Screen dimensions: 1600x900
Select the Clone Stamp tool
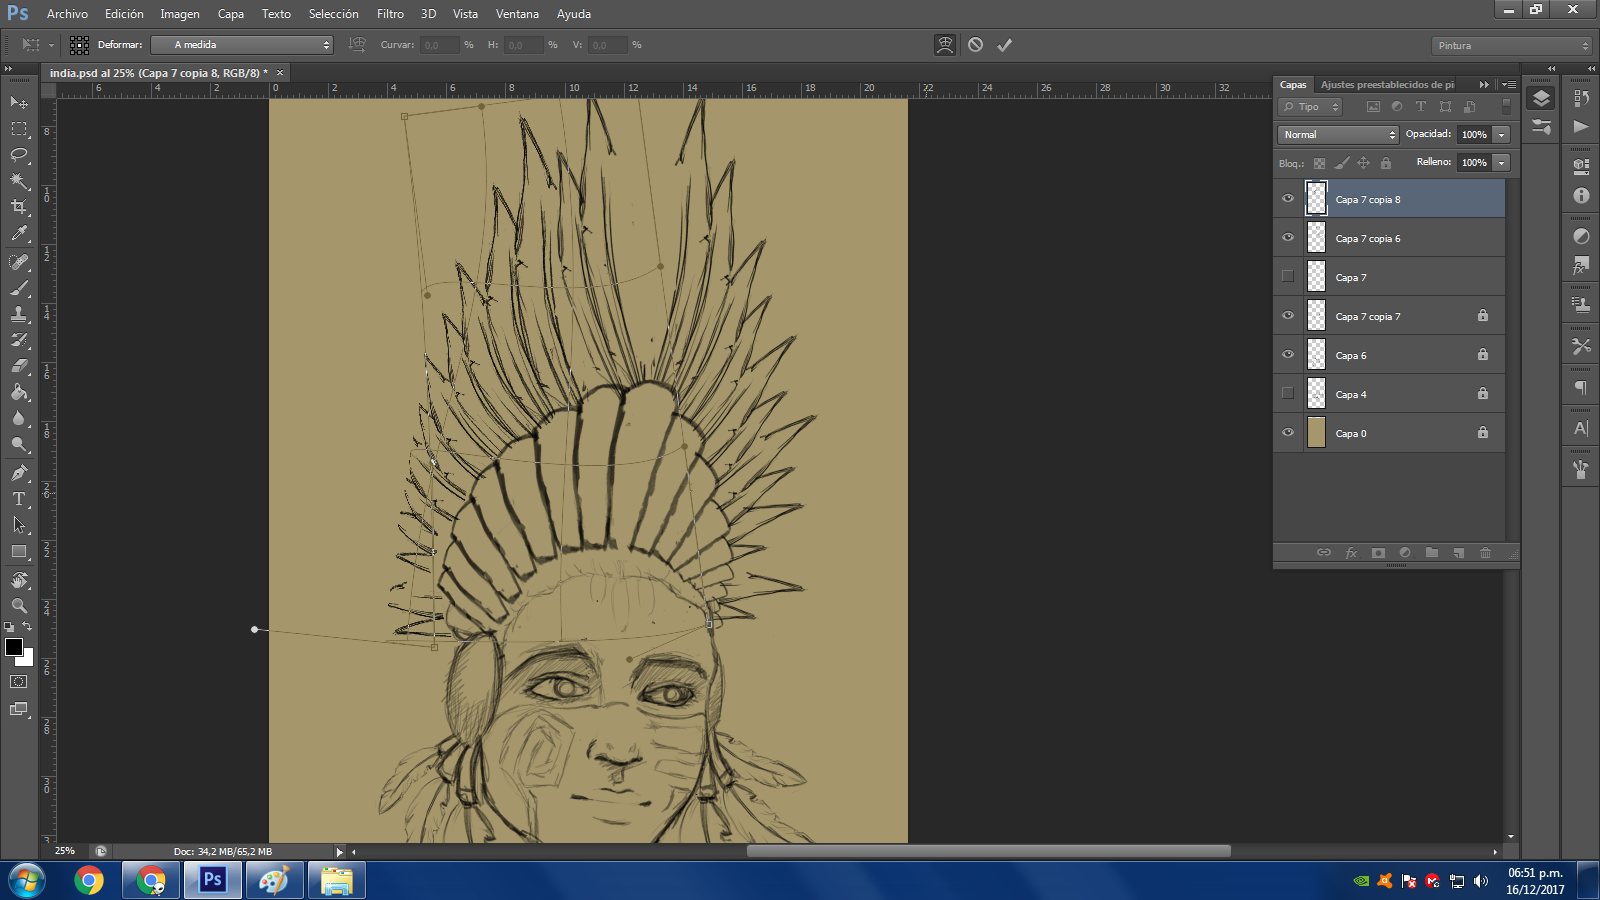point(19,314)
